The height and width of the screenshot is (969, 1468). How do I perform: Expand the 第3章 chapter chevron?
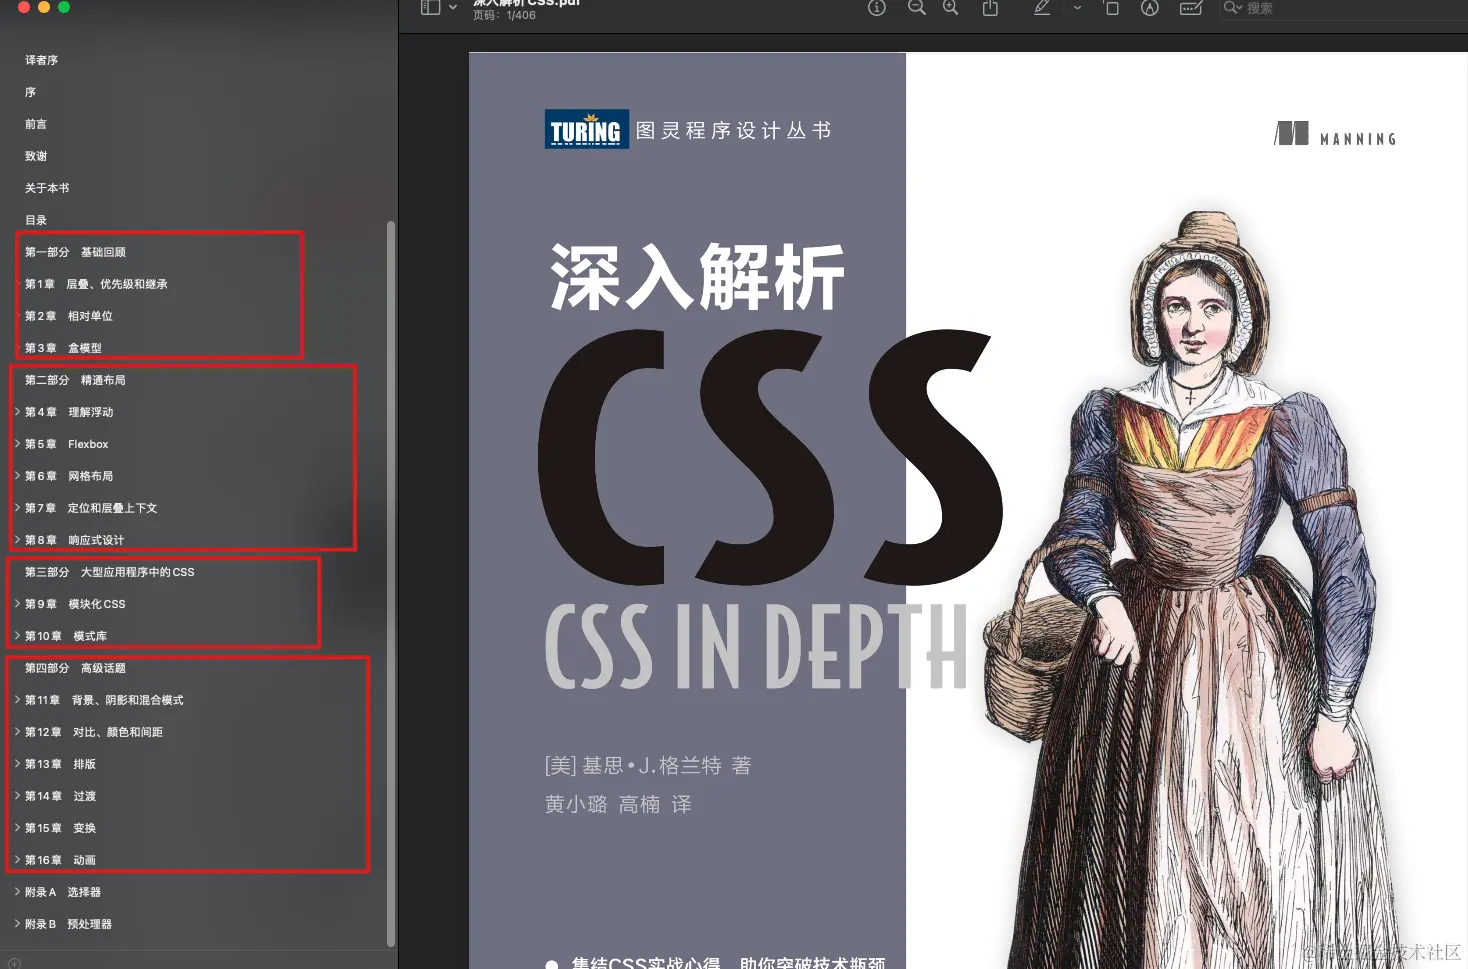(17, 348)
